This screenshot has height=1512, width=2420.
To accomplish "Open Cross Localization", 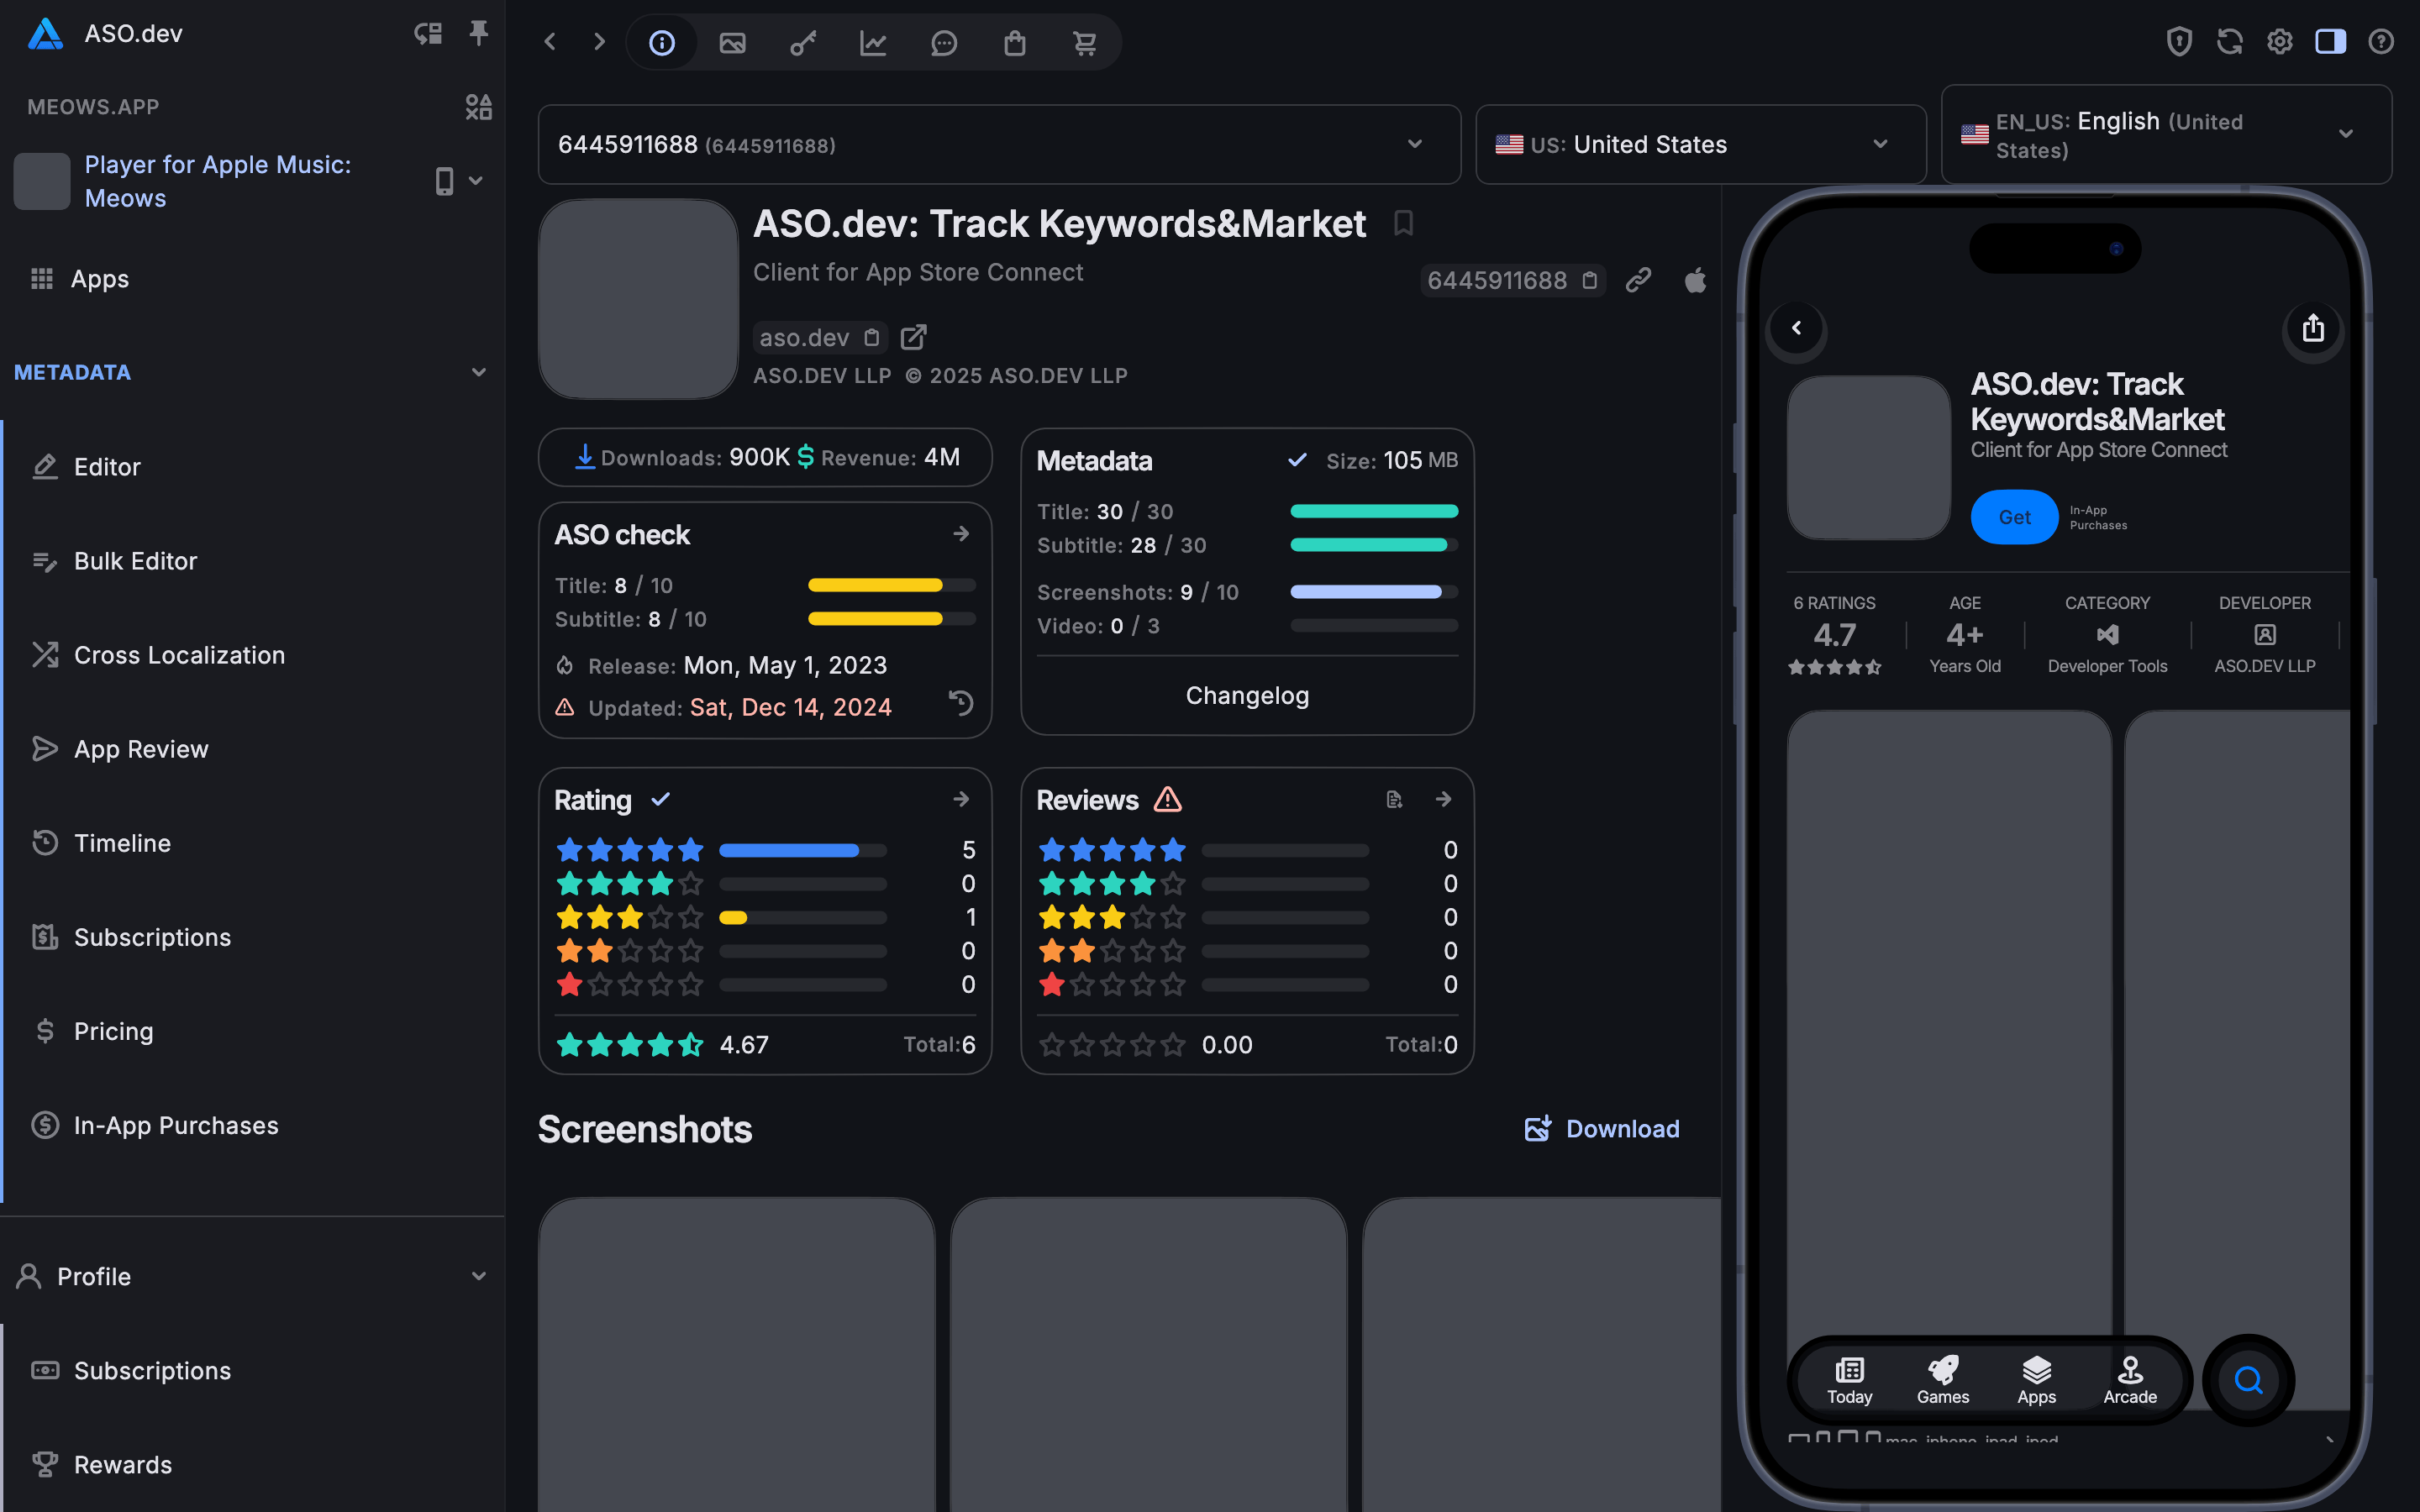I will point(252,655).
